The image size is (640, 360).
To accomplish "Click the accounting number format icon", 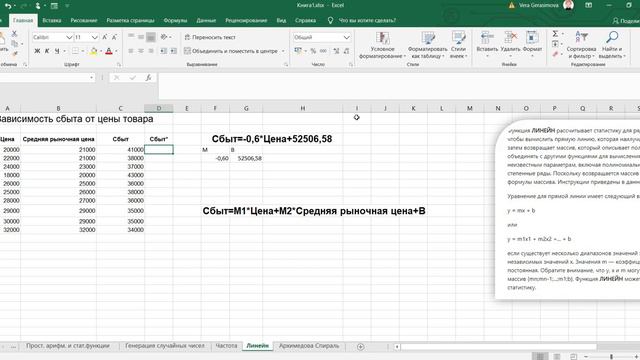I will [298, 51].
